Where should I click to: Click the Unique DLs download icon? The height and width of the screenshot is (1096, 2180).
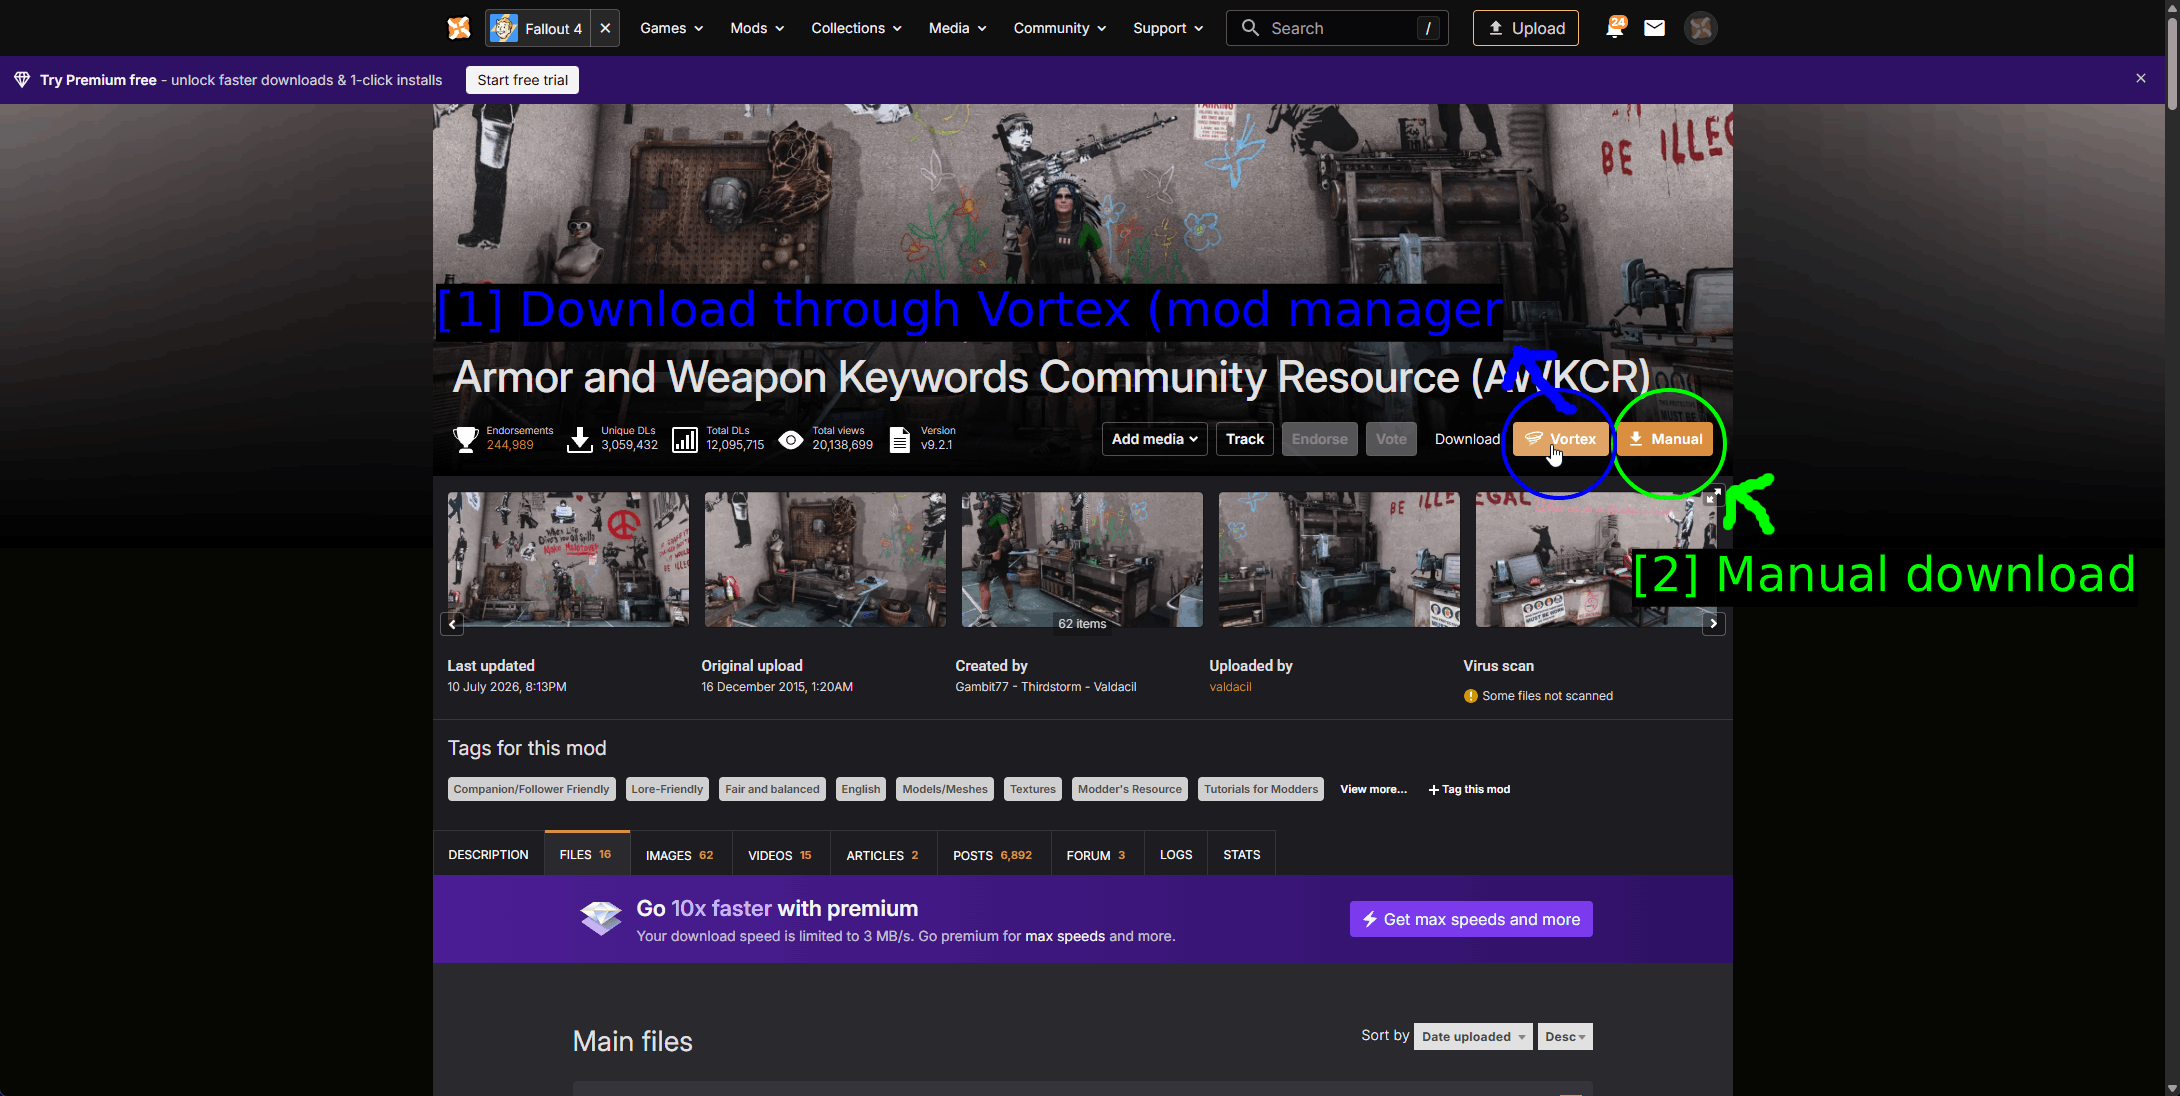click(580, 439)
